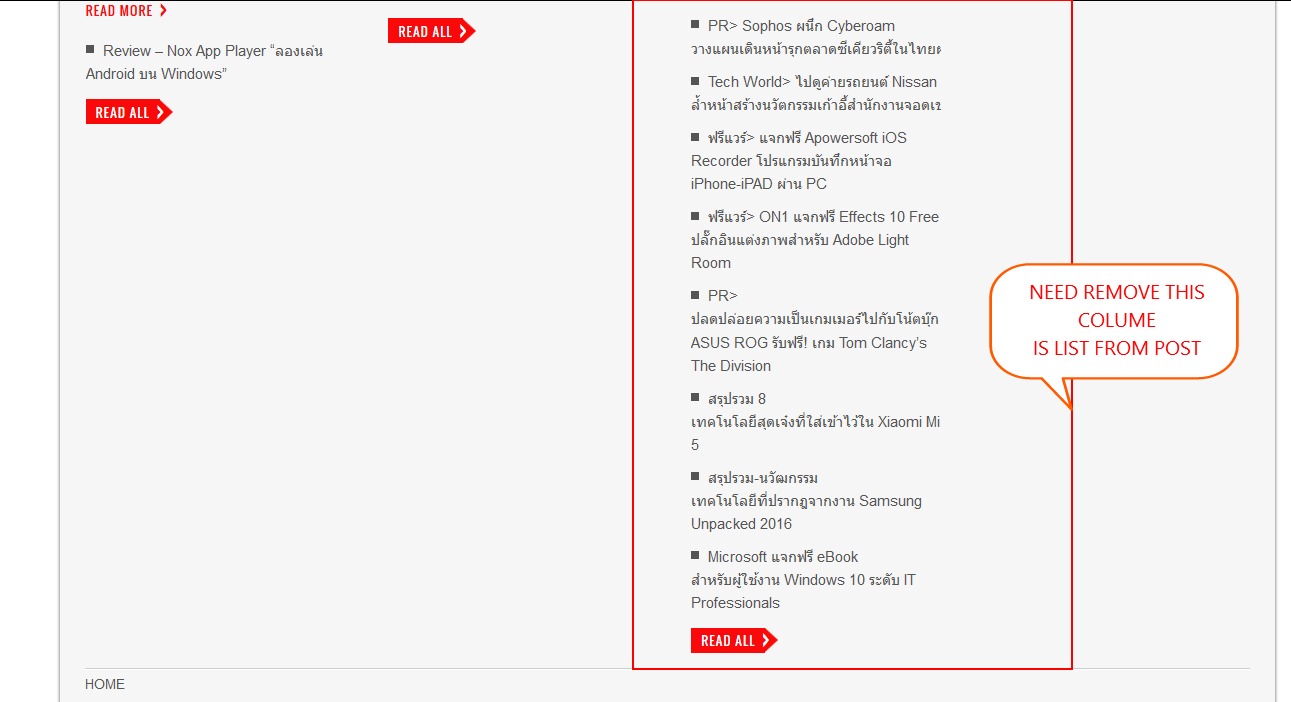The width and height of the screenshot is (1291, 702).
Task: Click the bullet before the ASUS ROG PR
Action: pos(695,295)
